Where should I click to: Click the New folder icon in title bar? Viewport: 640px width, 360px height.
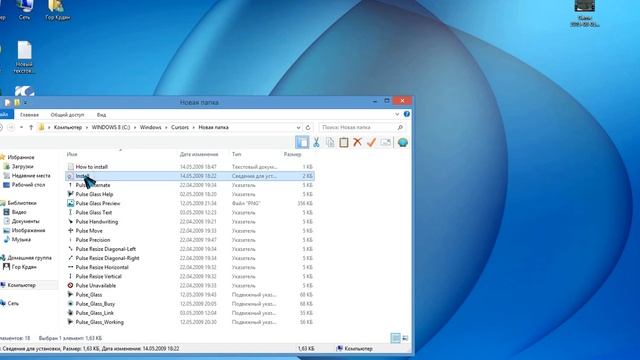[17, 102]
